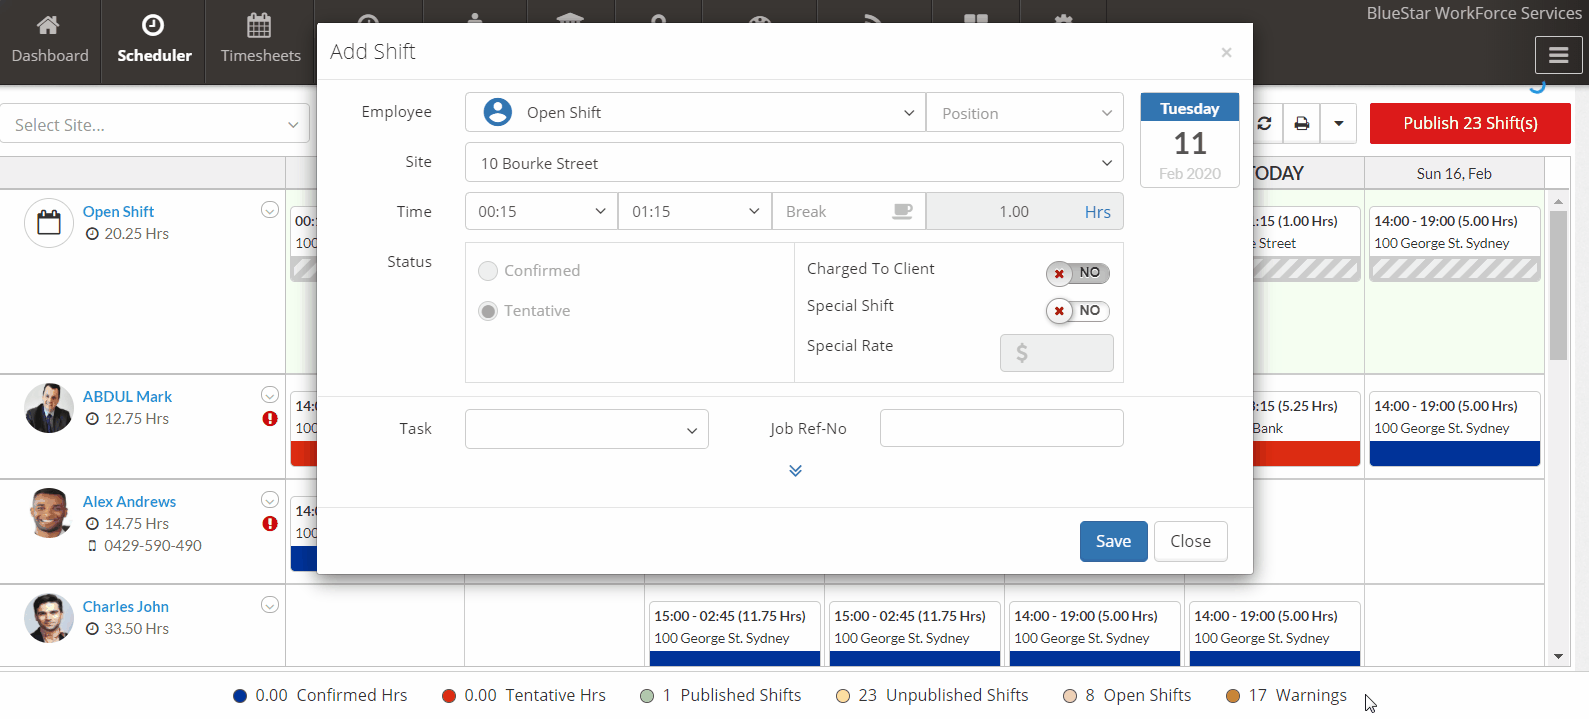Click the Open Shift calendar icon
The width and height of the screenshot is (1589, 719).
pos(49,223)
